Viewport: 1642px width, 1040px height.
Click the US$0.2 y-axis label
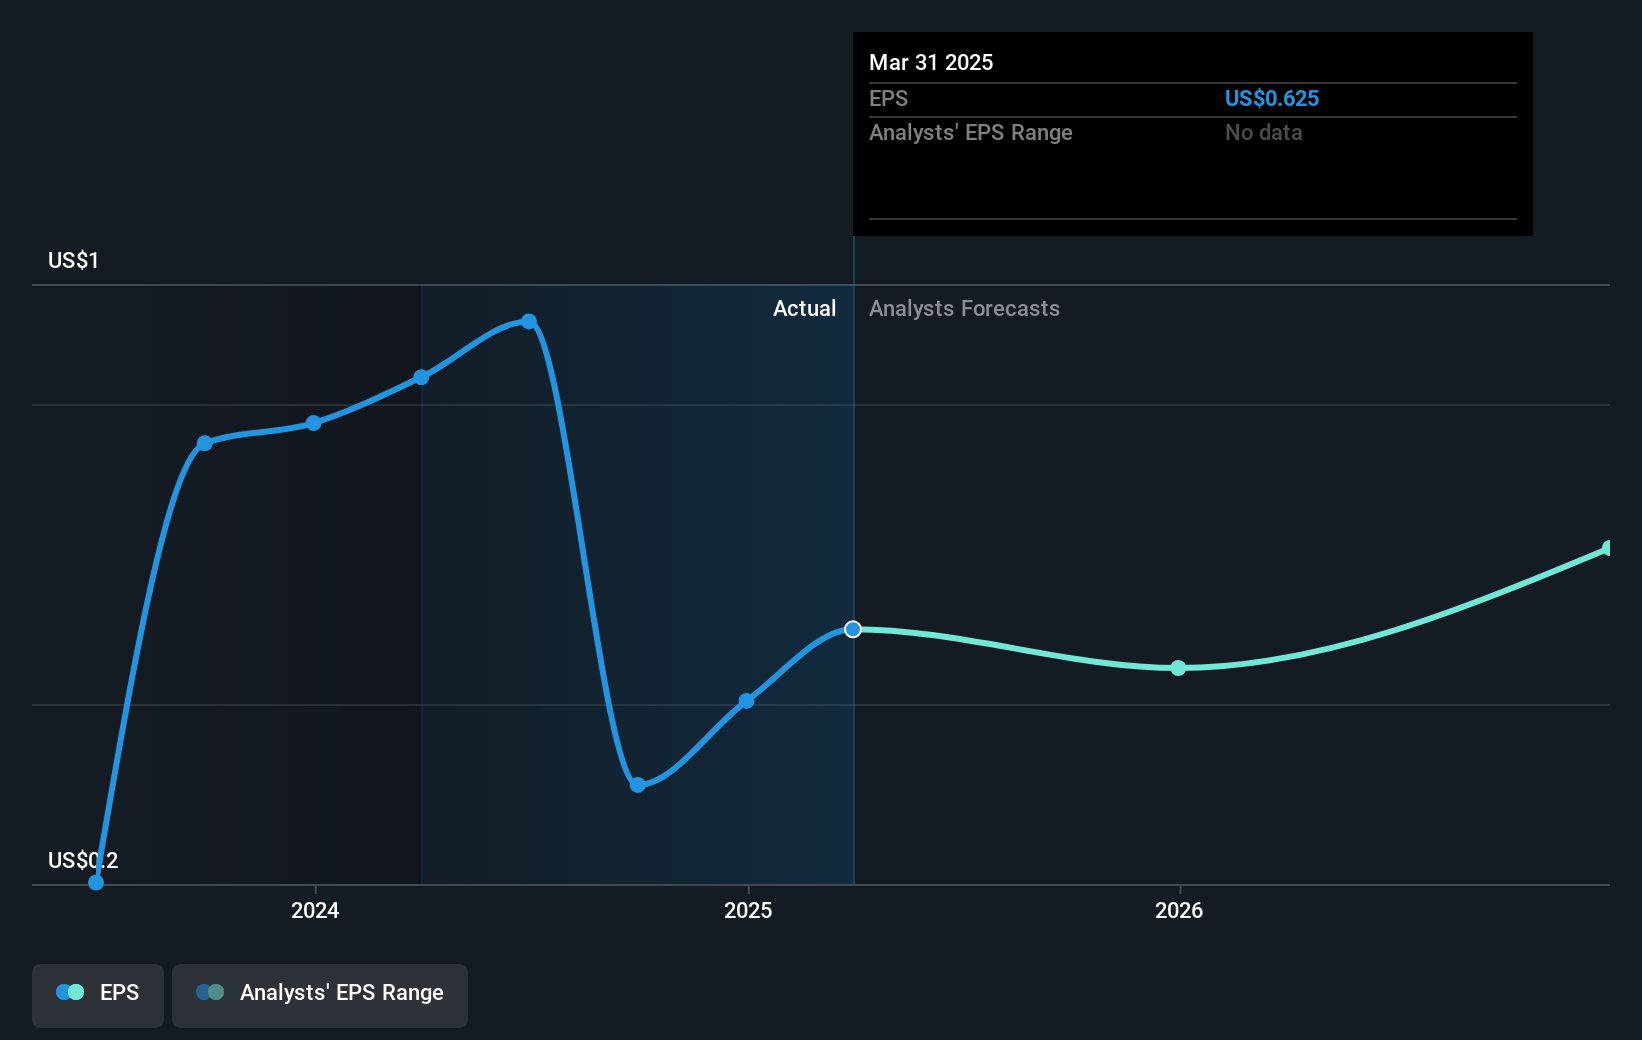83,860
